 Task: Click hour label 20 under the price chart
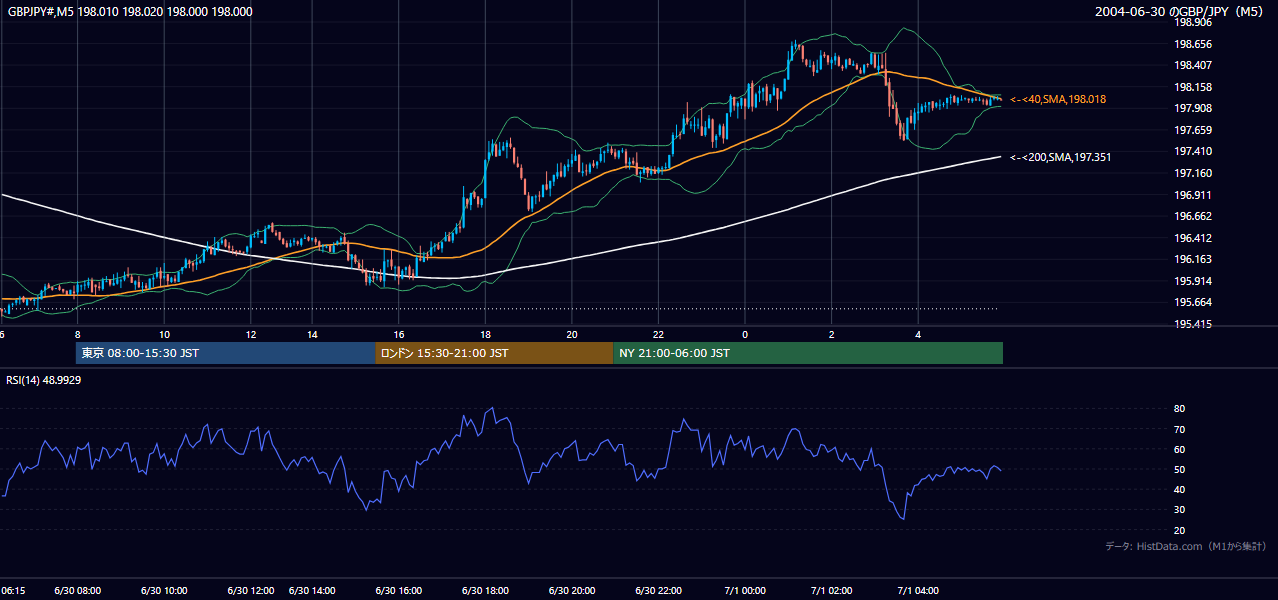pos(572,334)
